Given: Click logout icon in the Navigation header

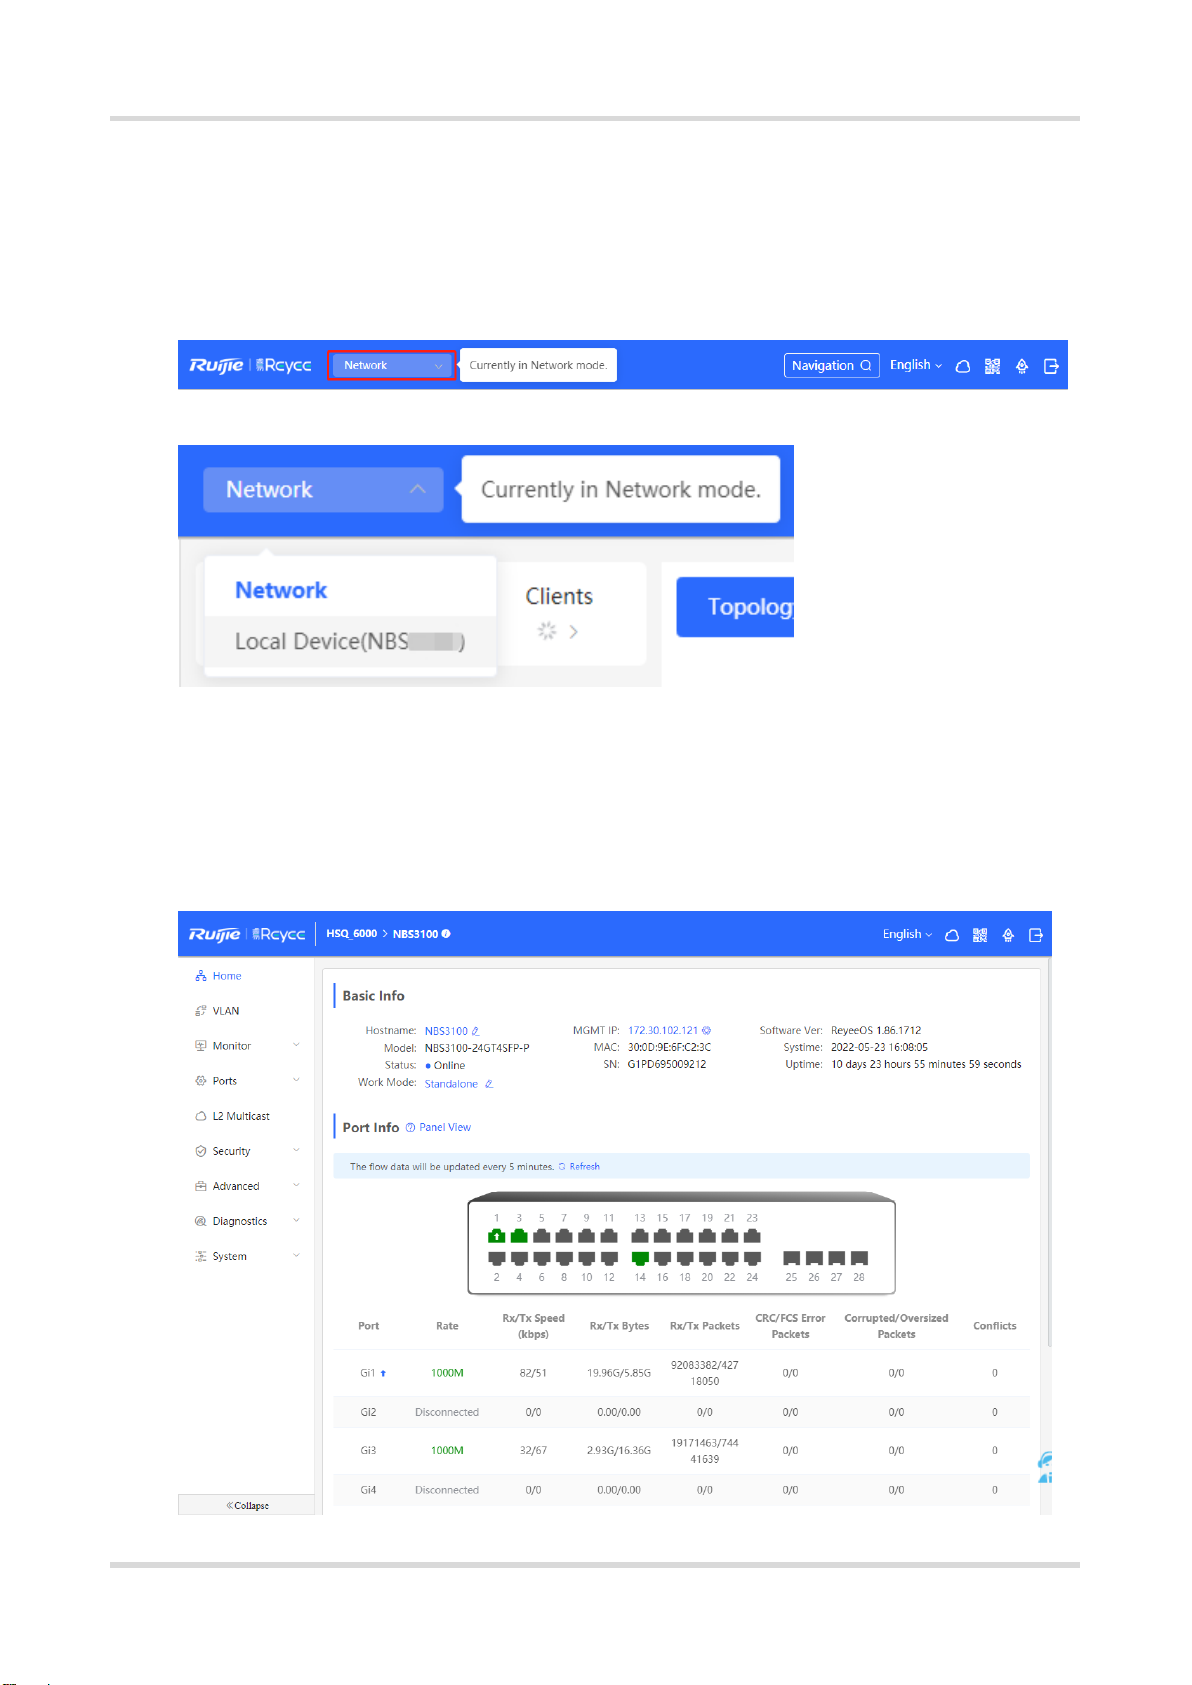Looking at the screenshot, I should (1051, 366).
